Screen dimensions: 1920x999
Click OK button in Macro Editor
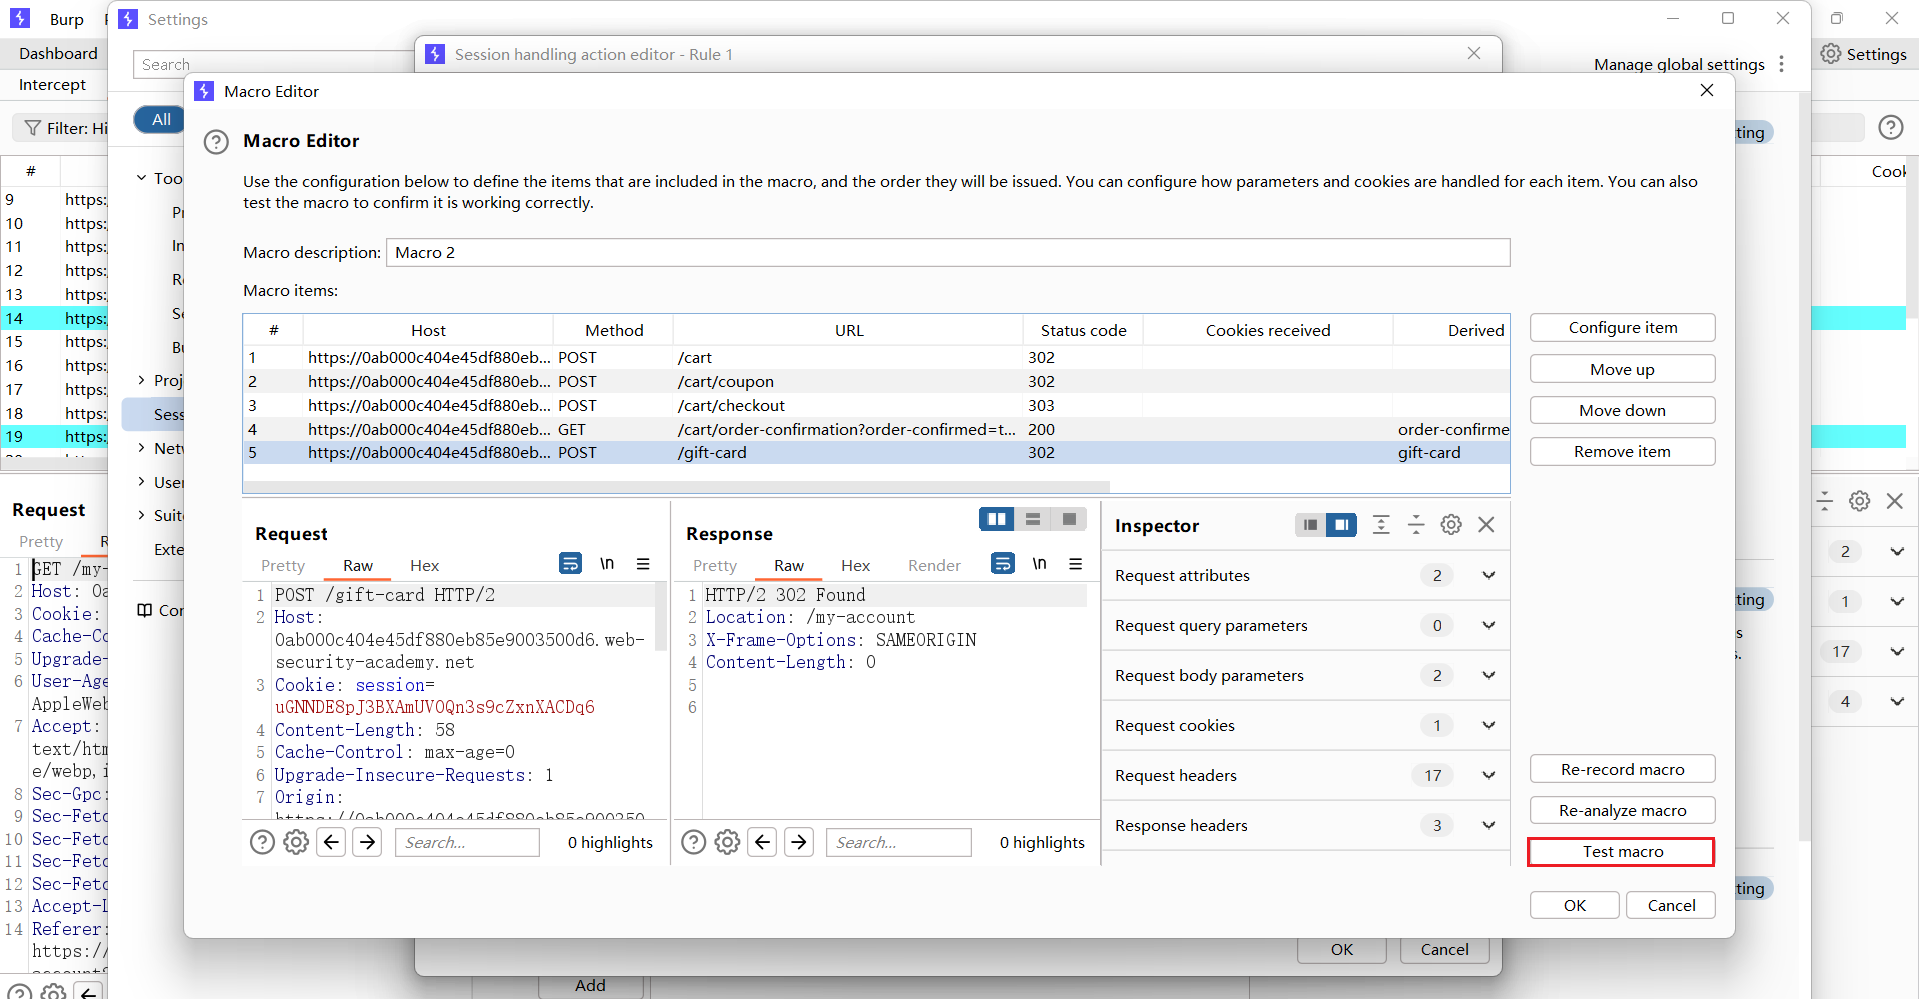(1575, 906)
